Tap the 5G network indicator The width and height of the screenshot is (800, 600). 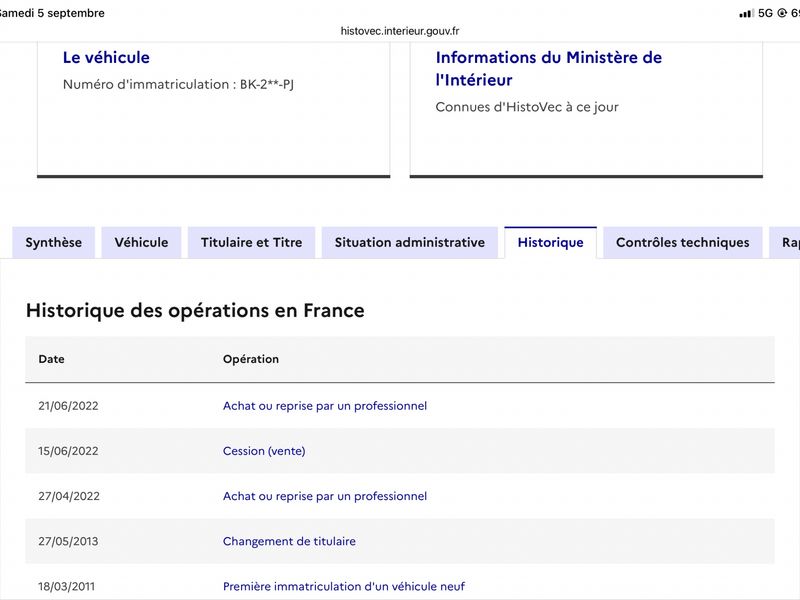click(x=765, y=13)
